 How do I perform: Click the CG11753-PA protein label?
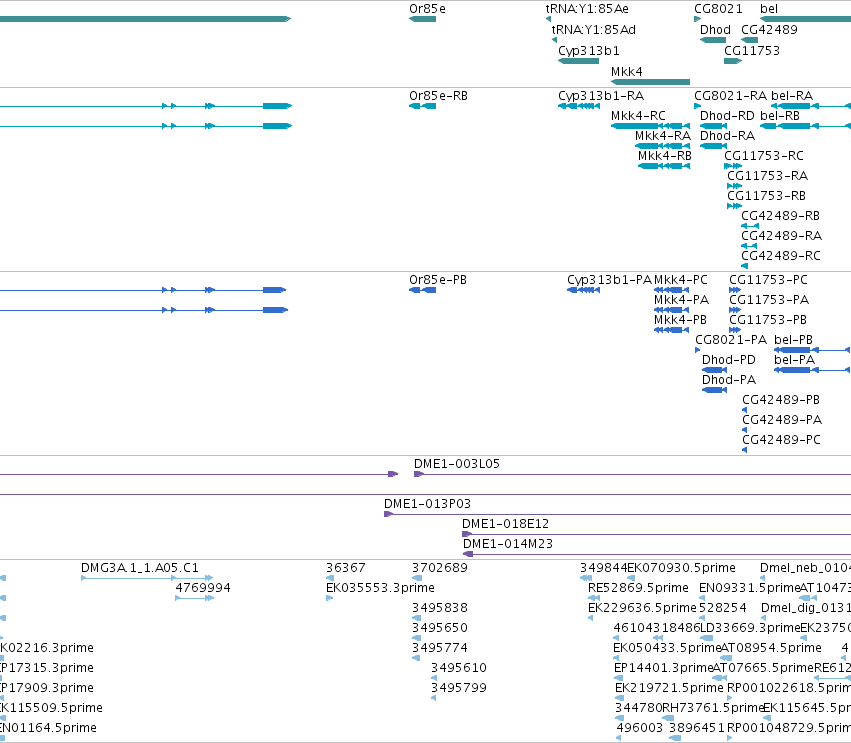pos(769,301)
